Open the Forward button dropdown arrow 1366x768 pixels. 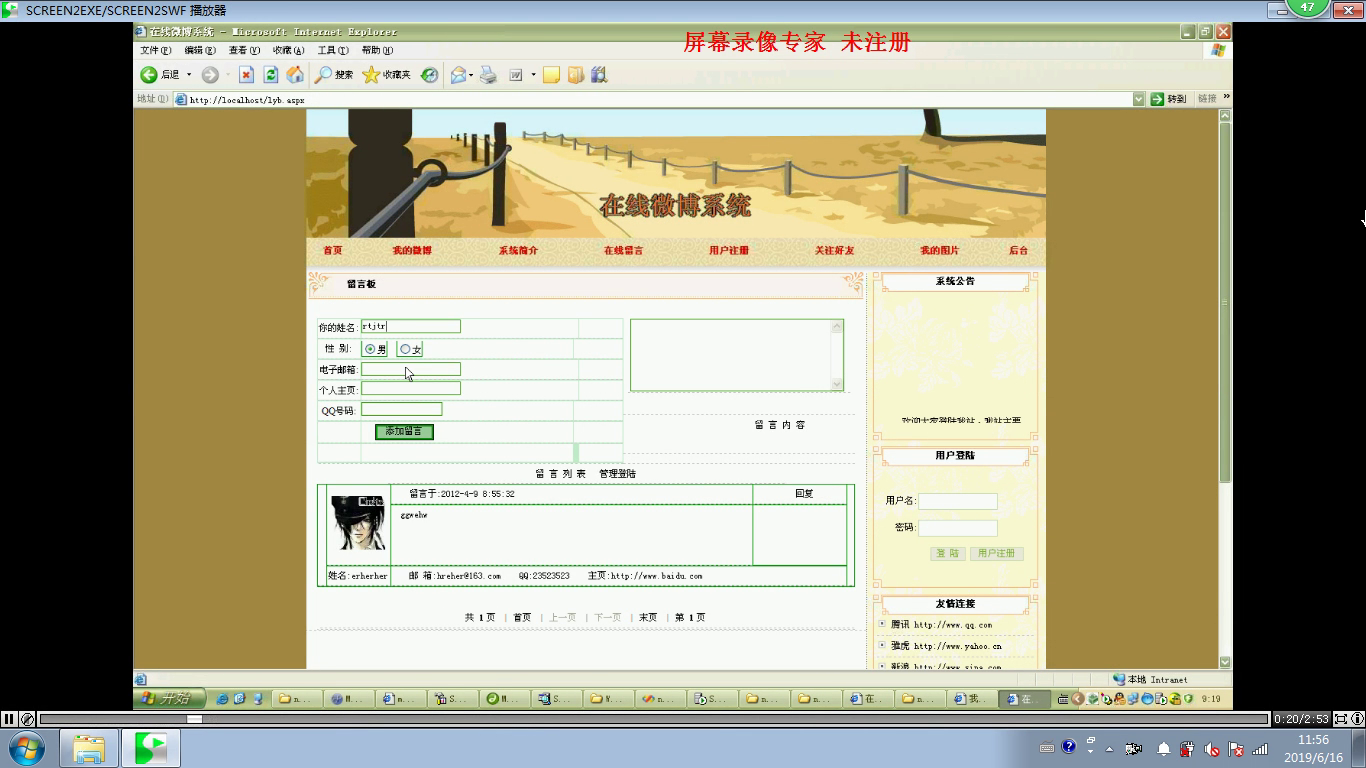(x=227, y=75)
